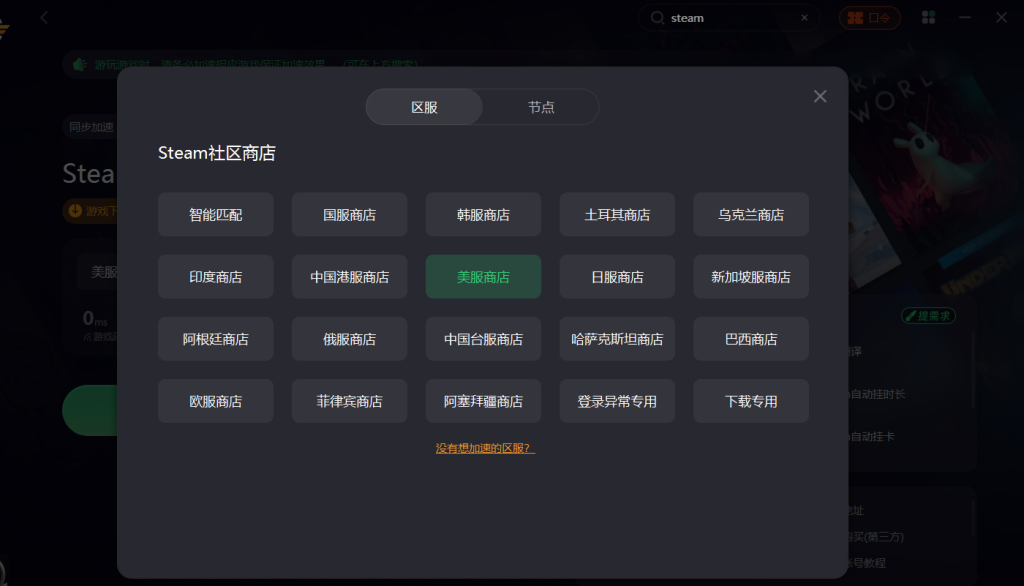Viewport: 1024px width, 586px height.
Task: Choose the 乌克兰商店 region
Action: (751, 214)
